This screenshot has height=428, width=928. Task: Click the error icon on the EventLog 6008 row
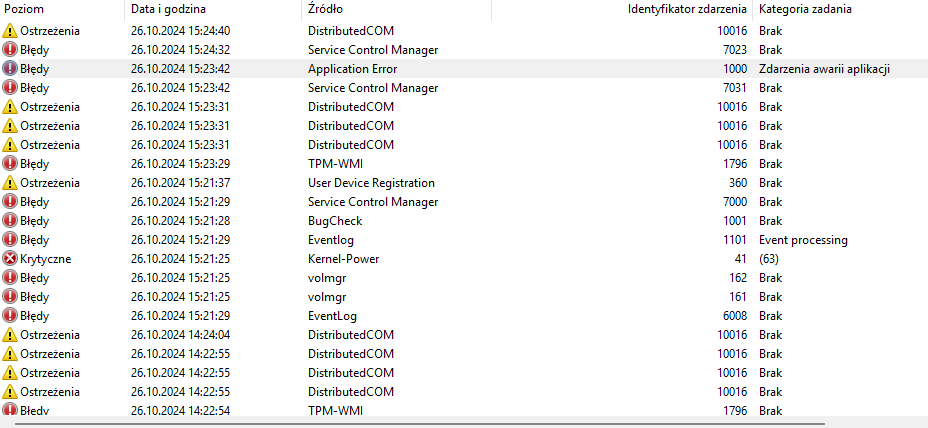tap(10, 316)
